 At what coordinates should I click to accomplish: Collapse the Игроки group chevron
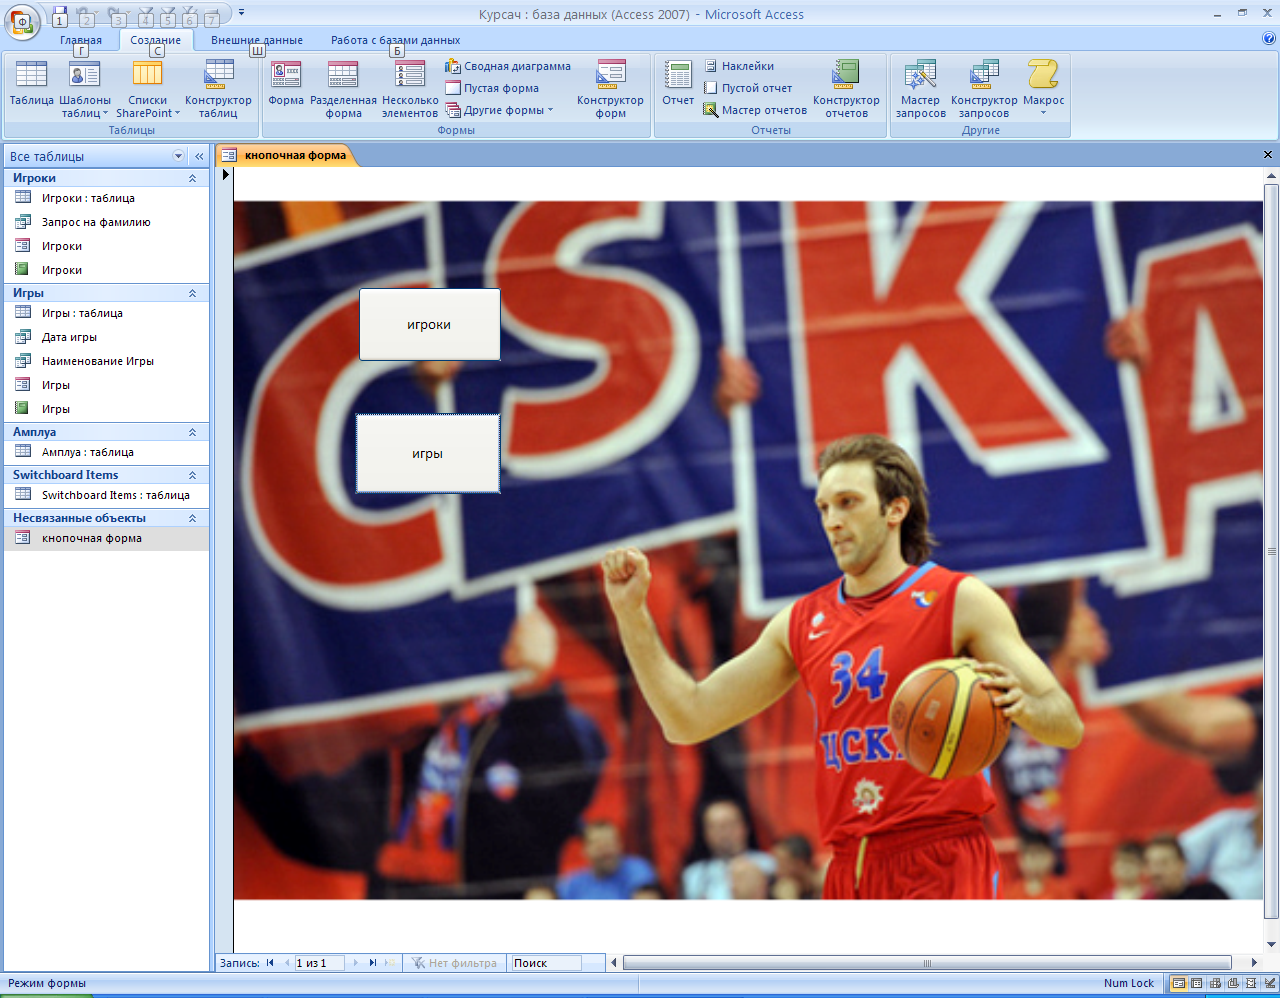(x=192, y=178)
